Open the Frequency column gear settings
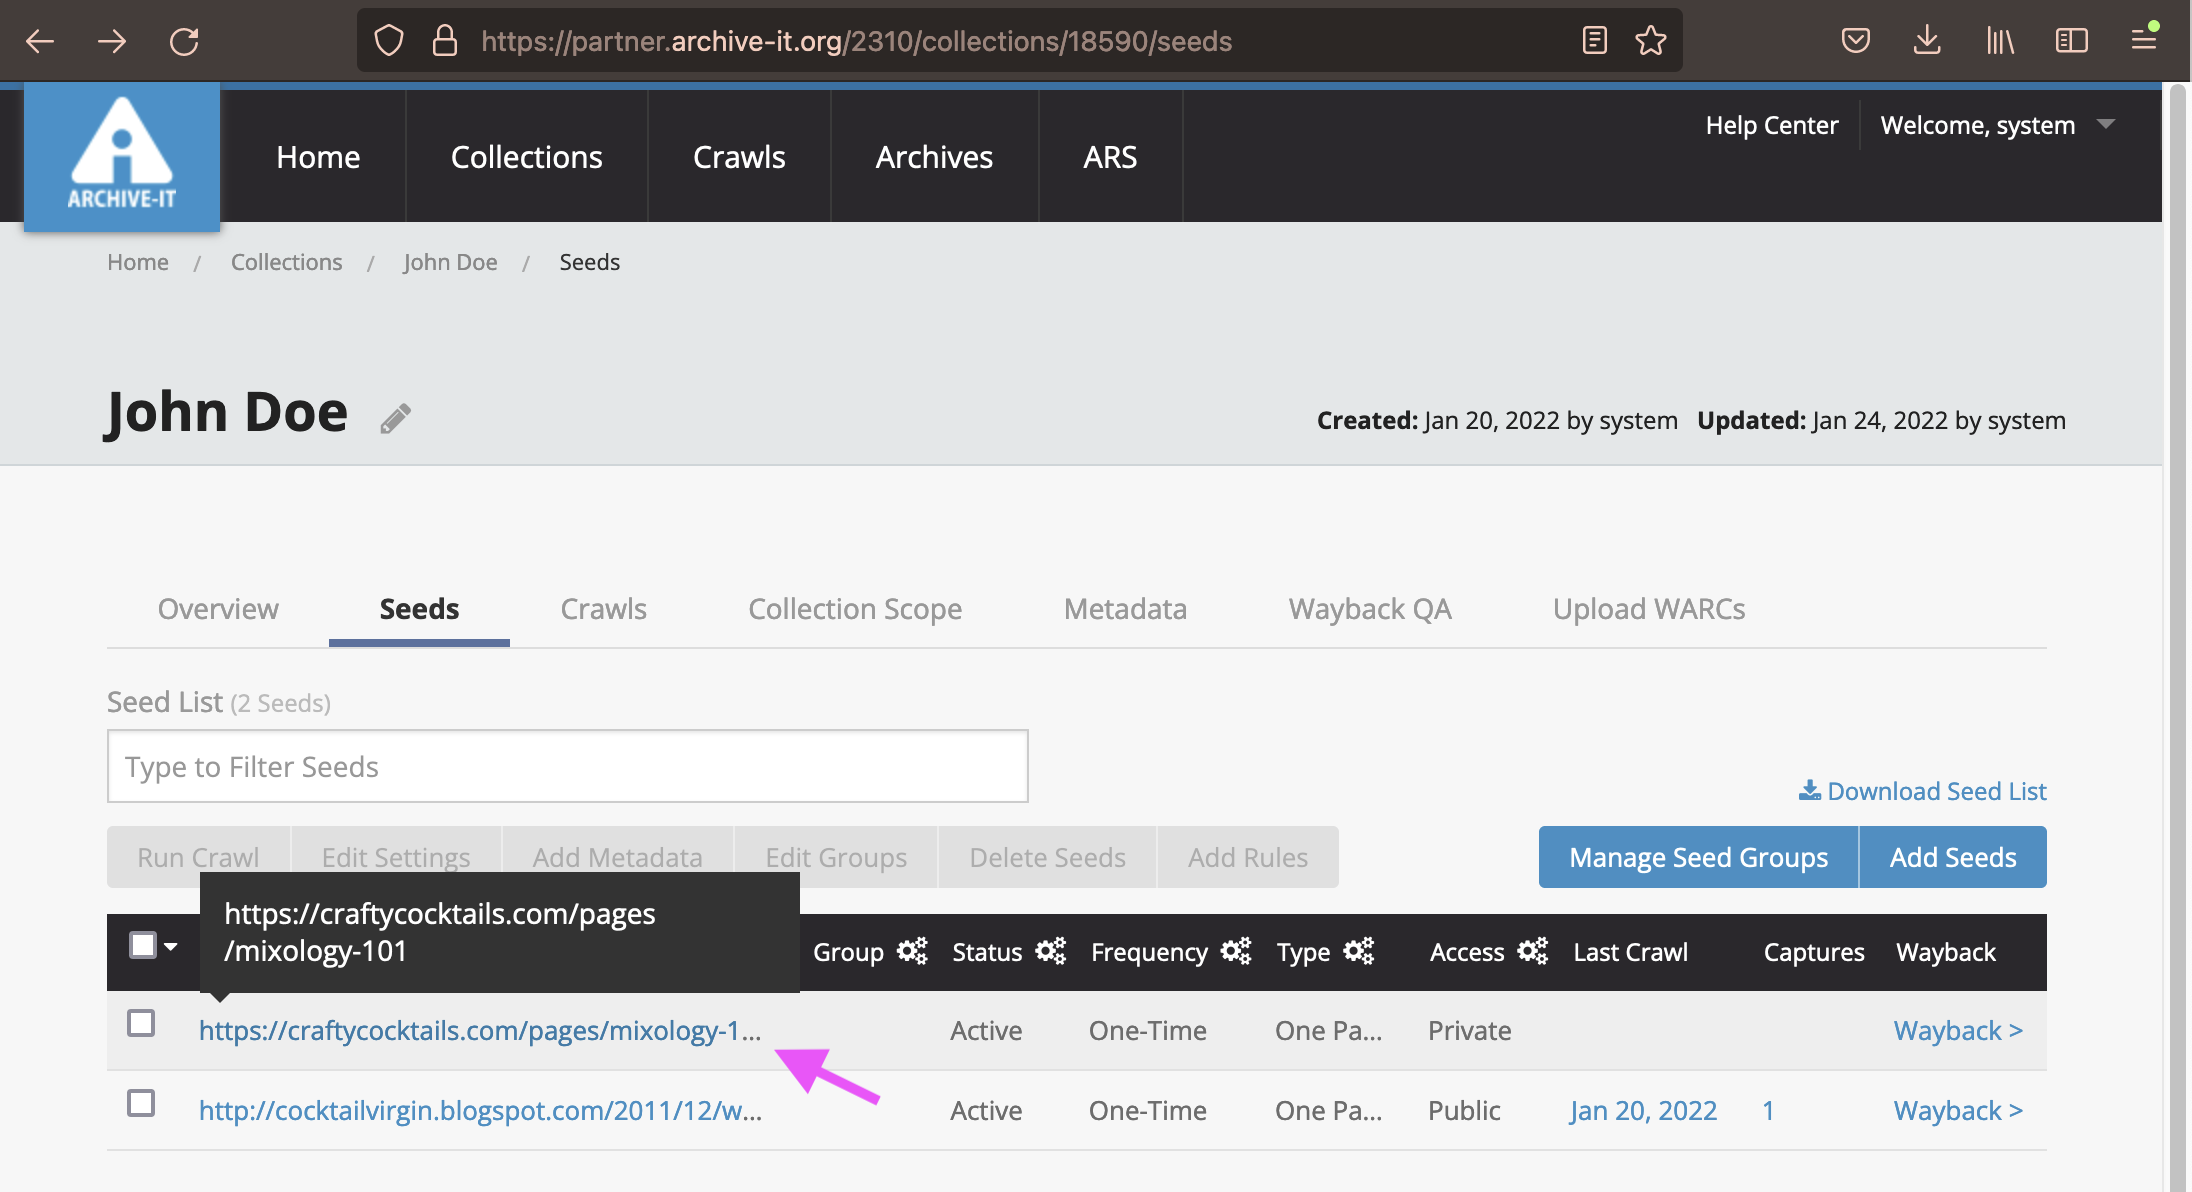The height and width of the screenshot is (1192, 2192). (1236, 951)
